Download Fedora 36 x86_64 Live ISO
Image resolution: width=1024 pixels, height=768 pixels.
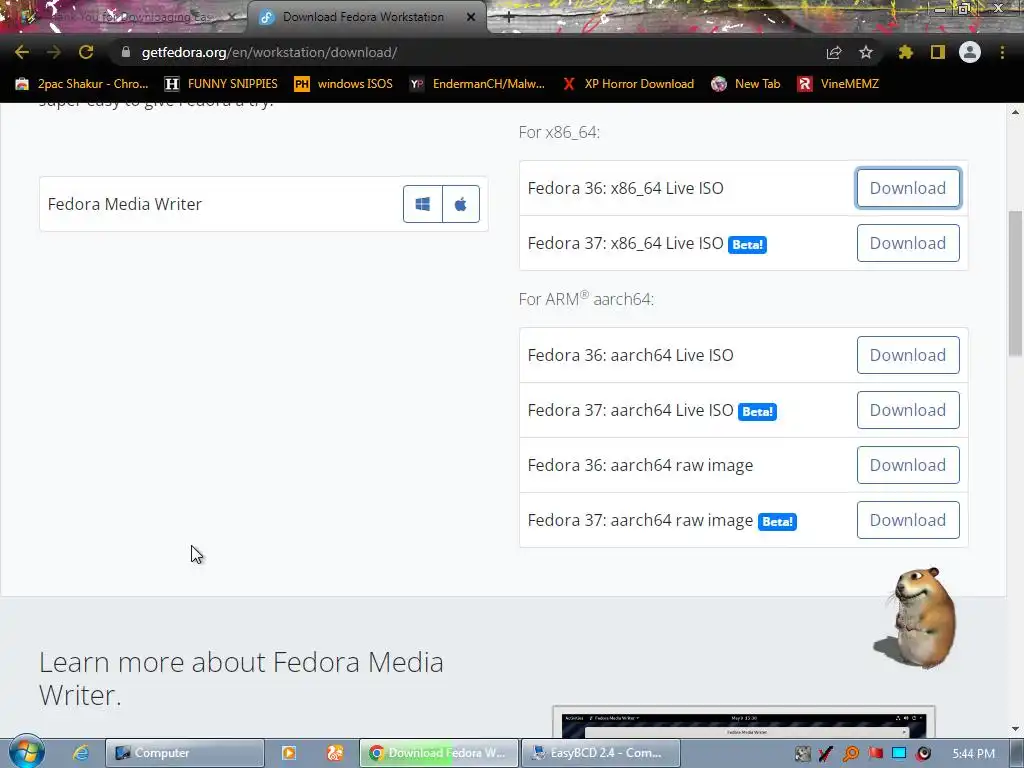(x=908, y=188)
